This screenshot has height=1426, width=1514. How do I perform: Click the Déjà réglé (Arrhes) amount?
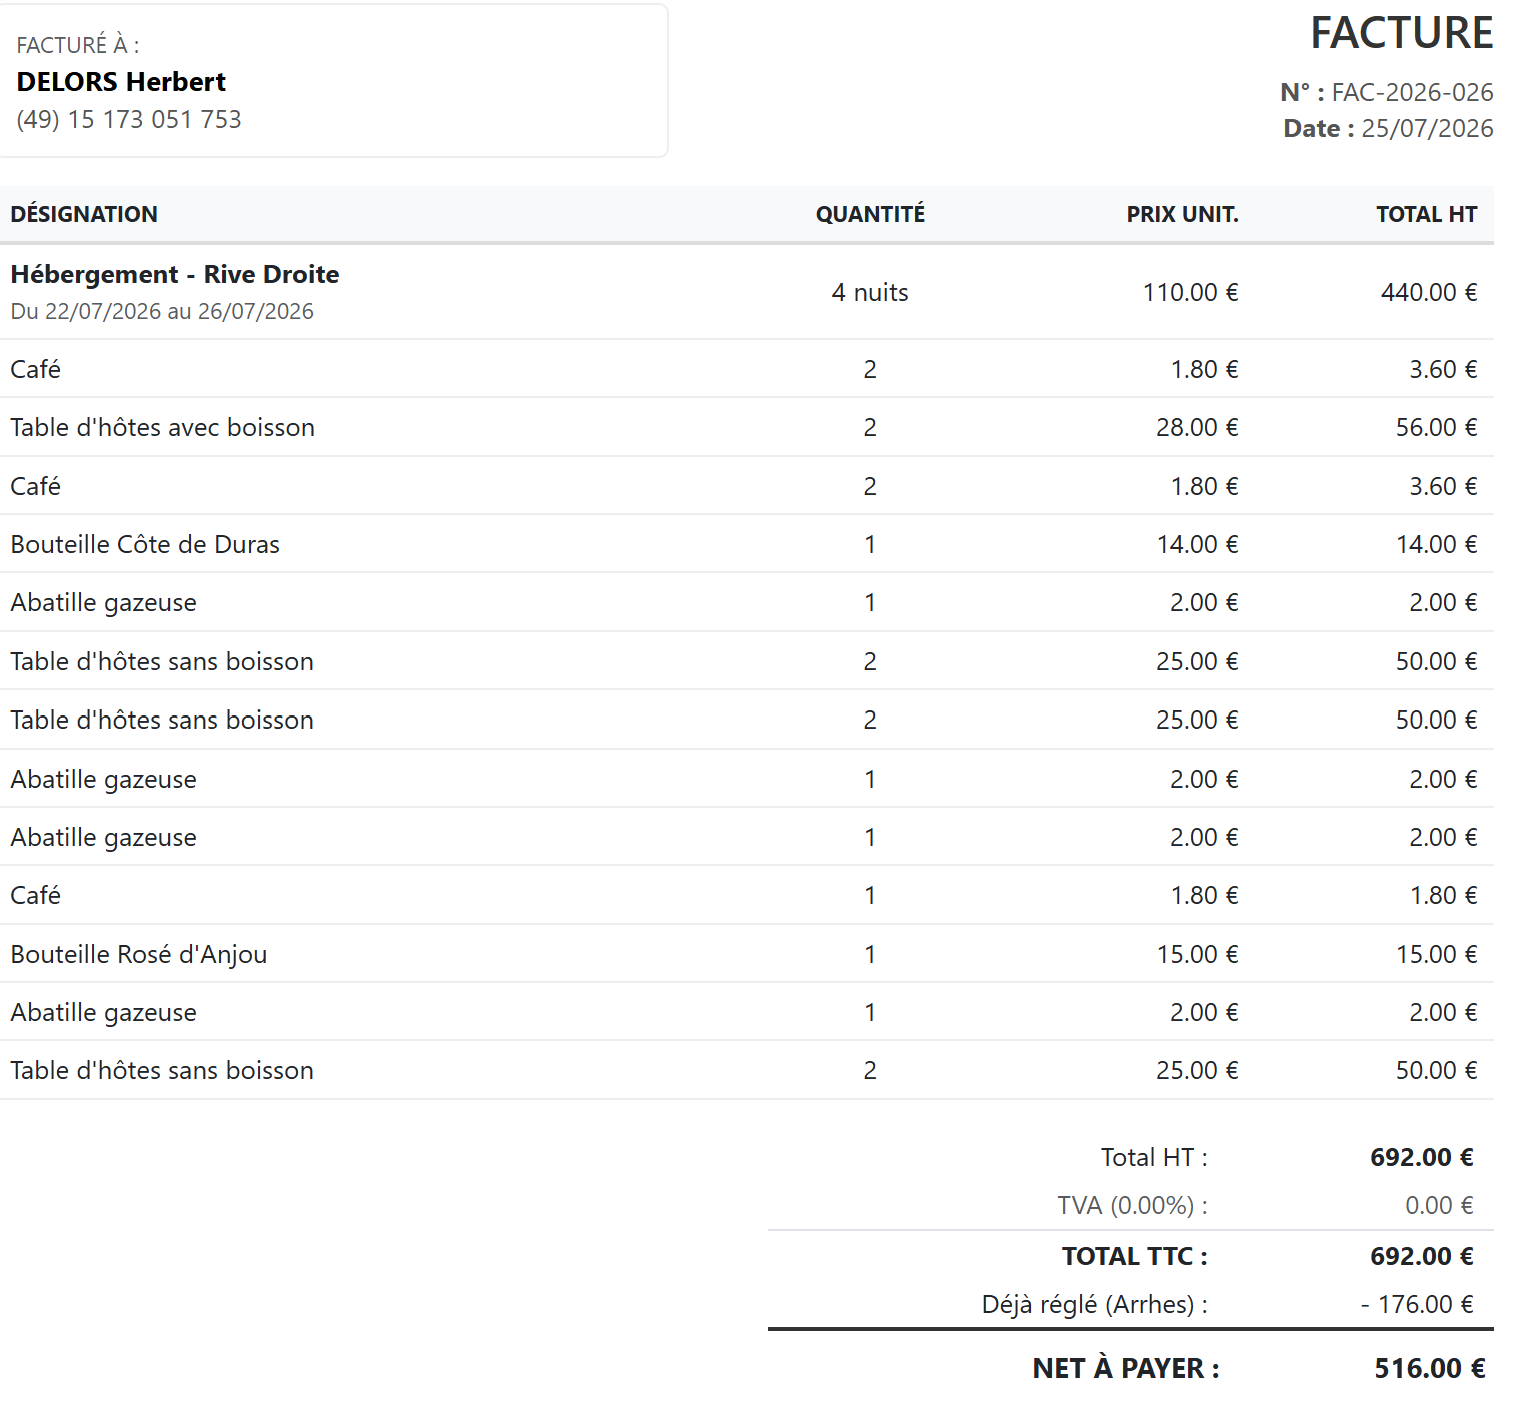click(x=1417, y=1304)
